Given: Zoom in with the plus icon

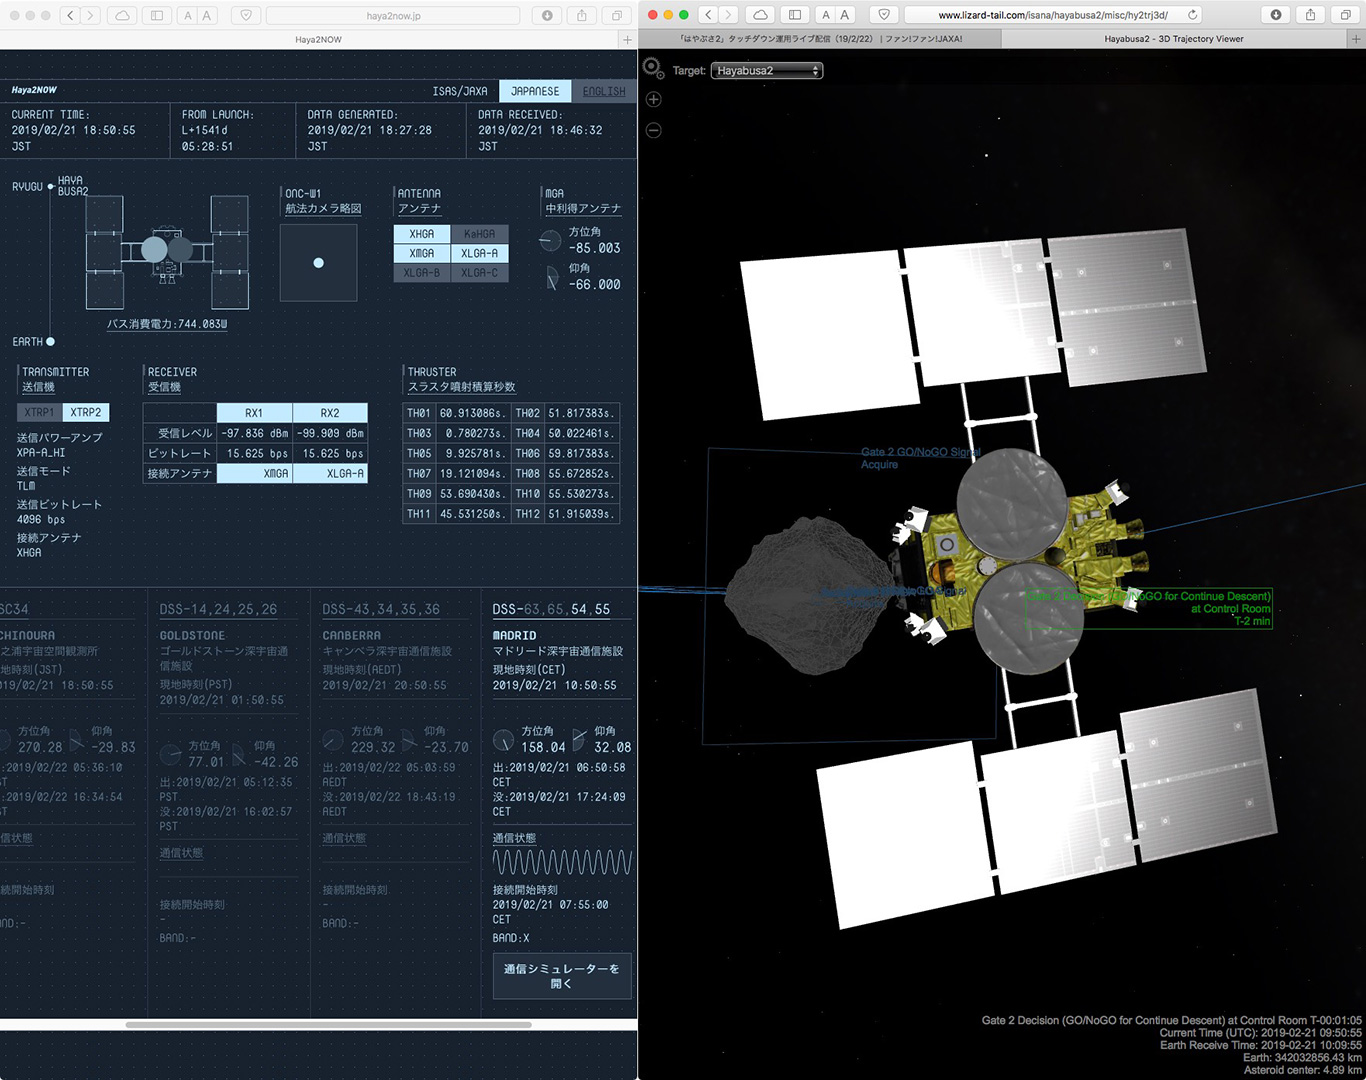Looking at the screenshot, I should pyautogui.click(x=654, y=100).
